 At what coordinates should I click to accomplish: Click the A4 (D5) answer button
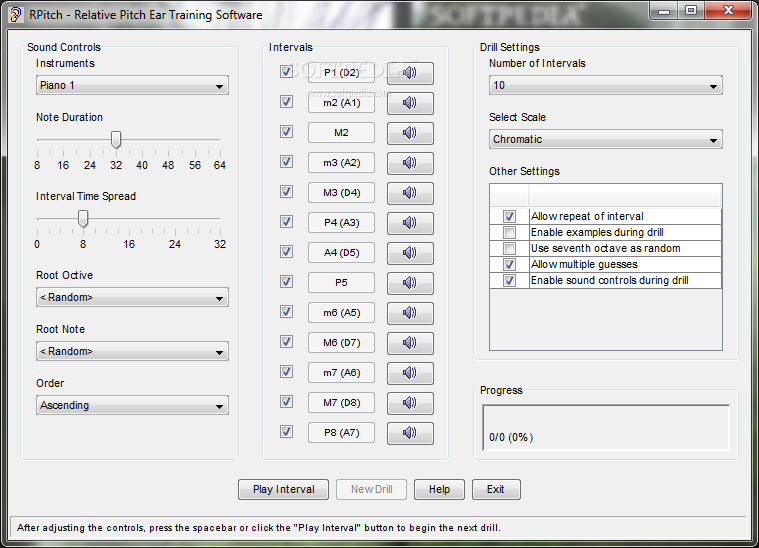pos(341,253)
